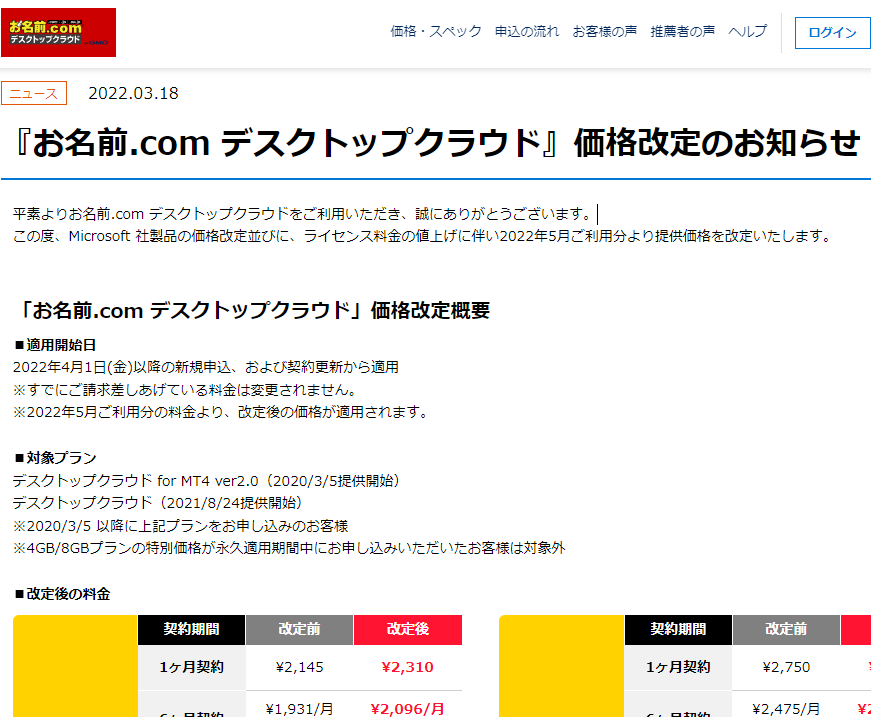Click 改定前 header in right table
Screen dimensions: 871x717
[786, 629]
